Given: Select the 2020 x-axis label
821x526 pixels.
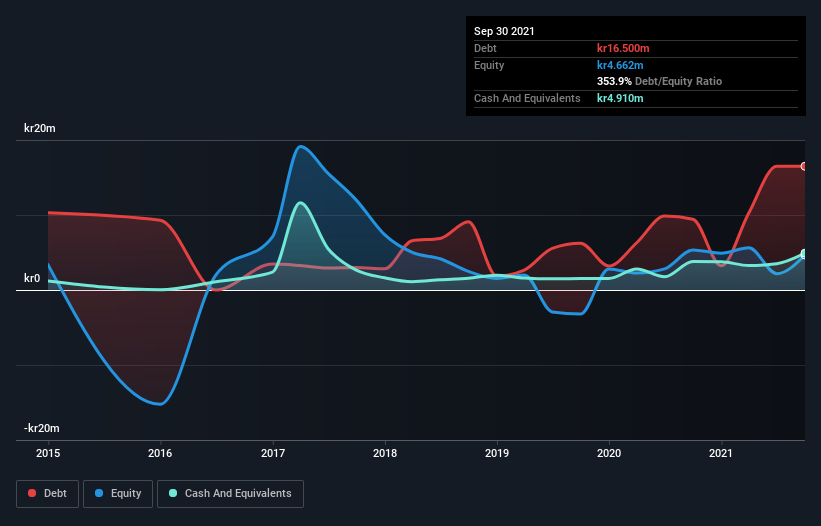Looking at the screenshot, I should coord(609,453).
